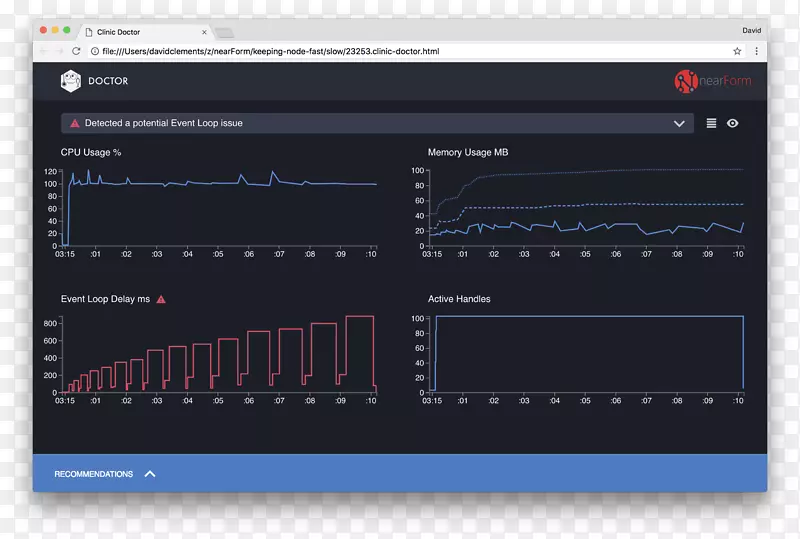This screenshot has height=539, width=800.
Task: Open the Recommendations bar label
Action: 93,474
